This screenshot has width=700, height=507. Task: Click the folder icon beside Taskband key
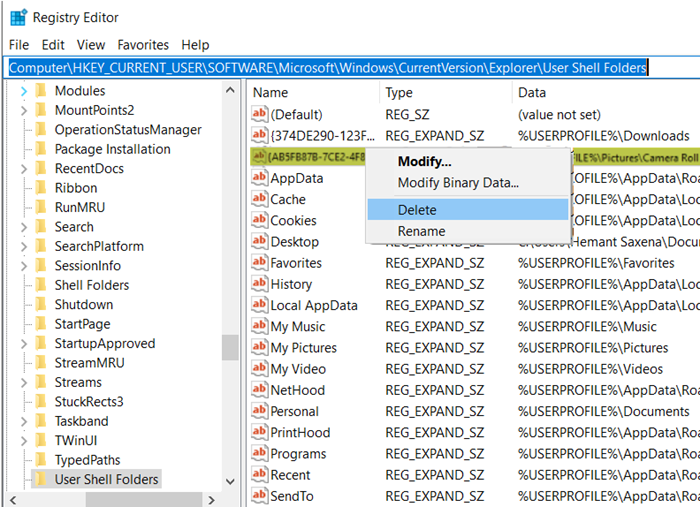tap(41, 421)
